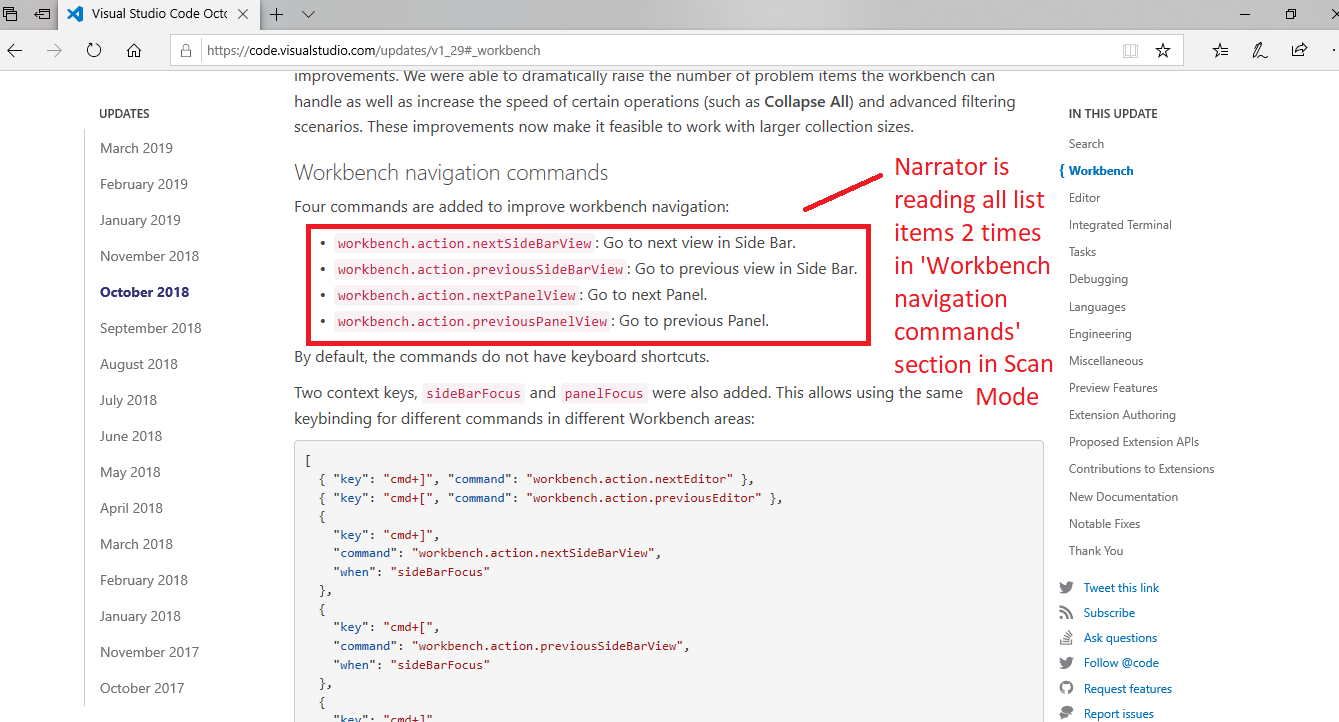Open November 2017 update
The image size is (1339, 722).
click(x=150, y=652)
